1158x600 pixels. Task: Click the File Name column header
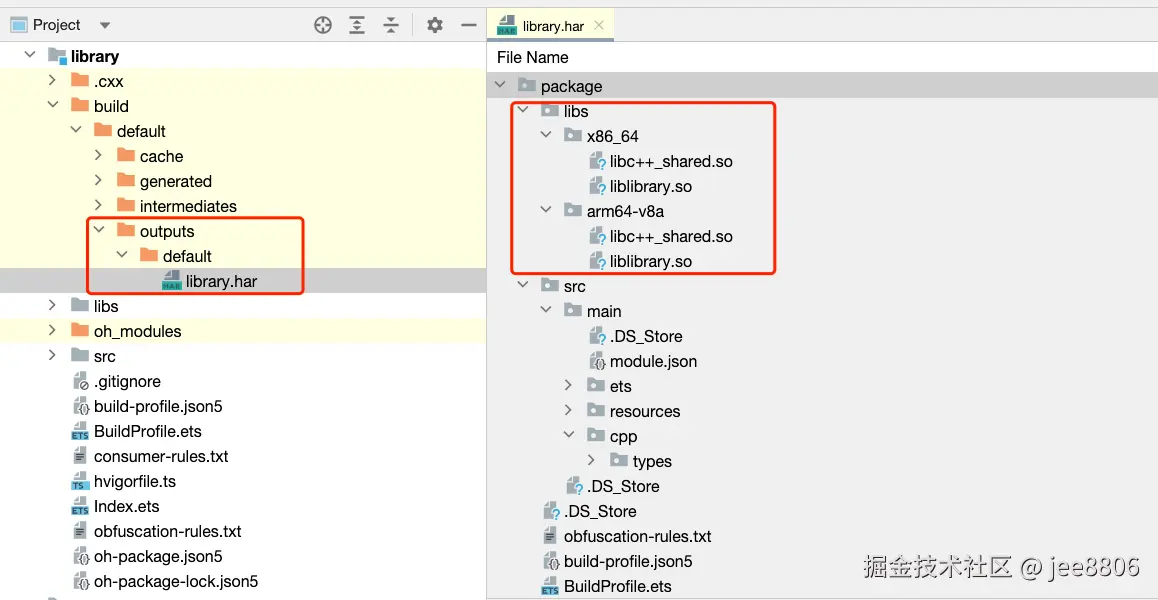point(532,58)
